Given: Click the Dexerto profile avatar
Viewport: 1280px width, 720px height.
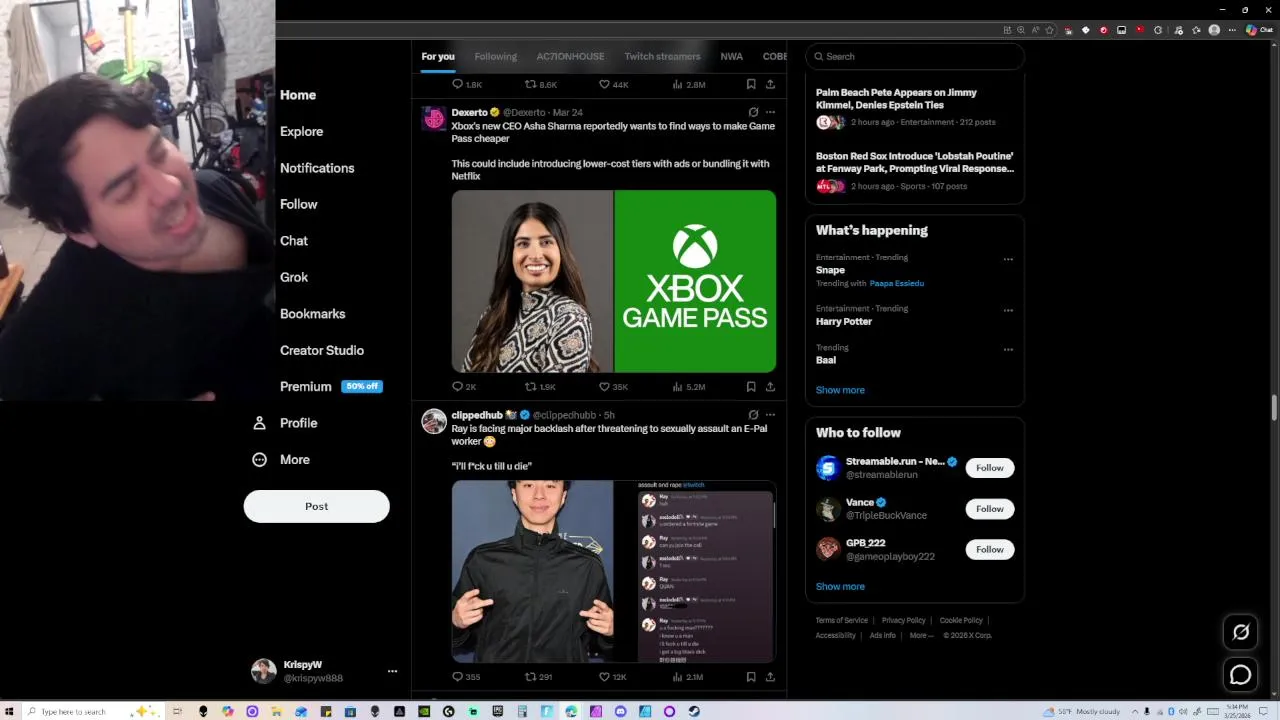Looking at the screenshot, I should pyautogui.click(x=434, y=119).
